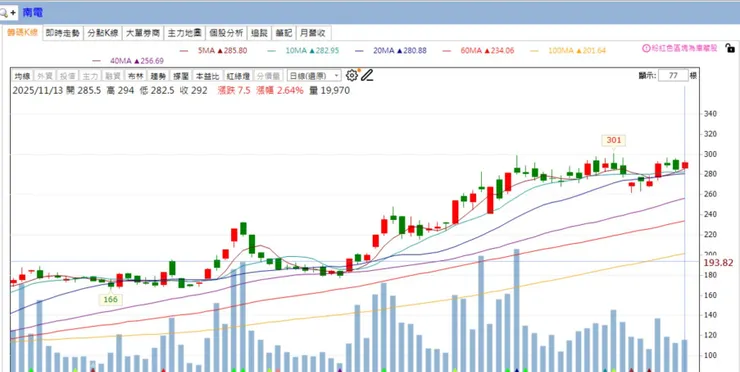Click the 20MA legend color line
Image resolution: width=740 pixels, height=372 pixels.
(x=359, y=51)
